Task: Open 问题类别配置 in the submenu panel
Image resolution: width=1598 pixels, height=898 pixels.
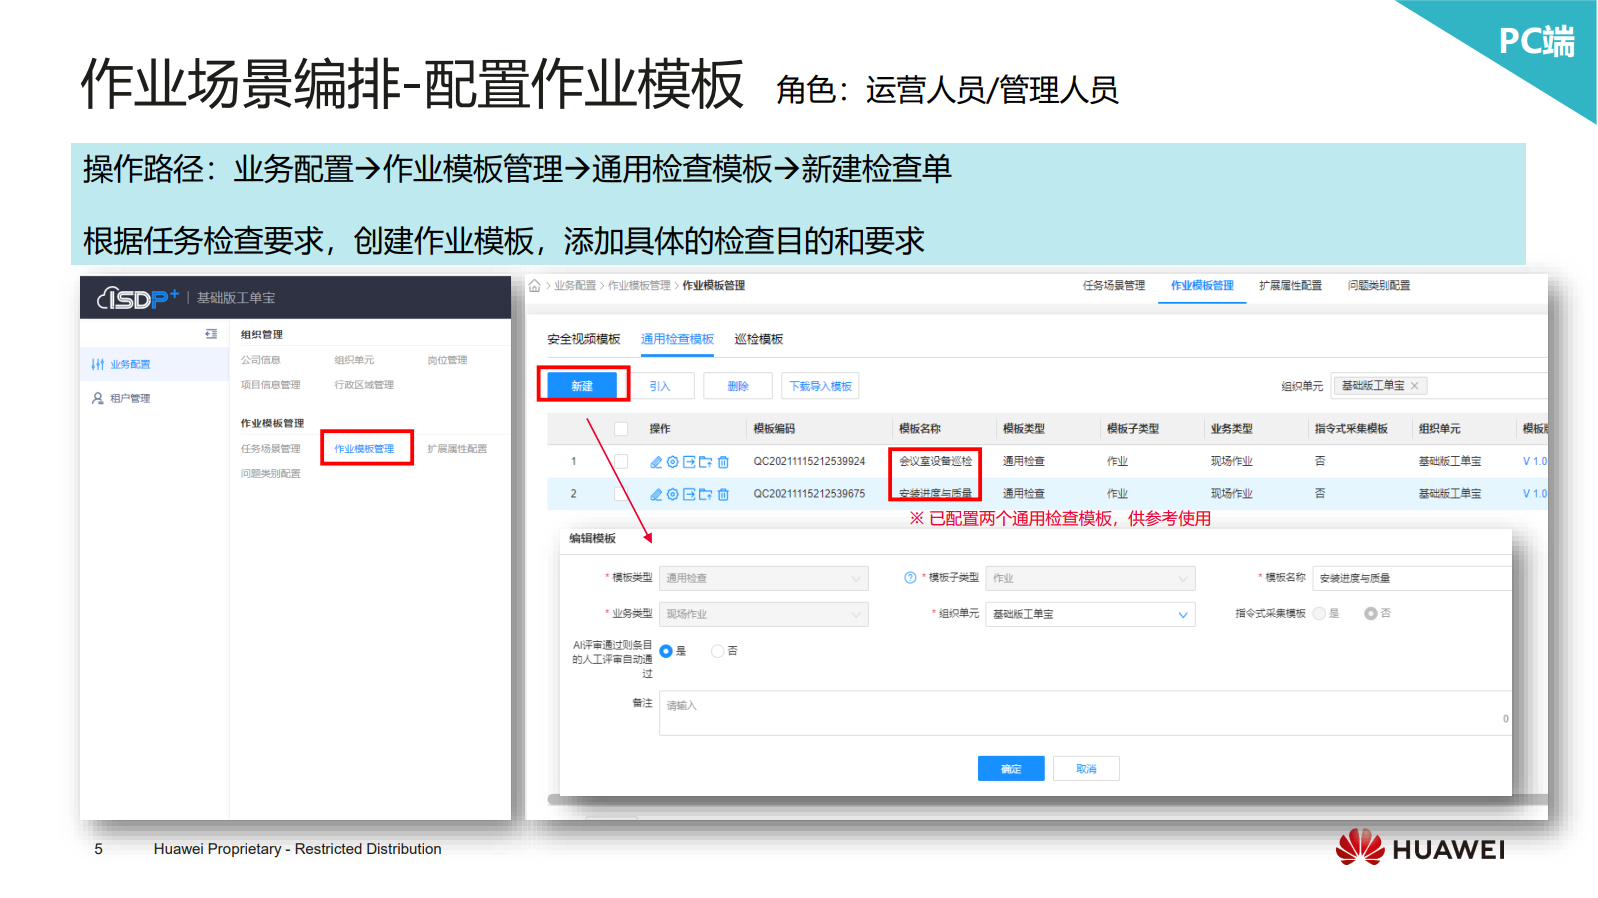Action: tap(271, 474)
